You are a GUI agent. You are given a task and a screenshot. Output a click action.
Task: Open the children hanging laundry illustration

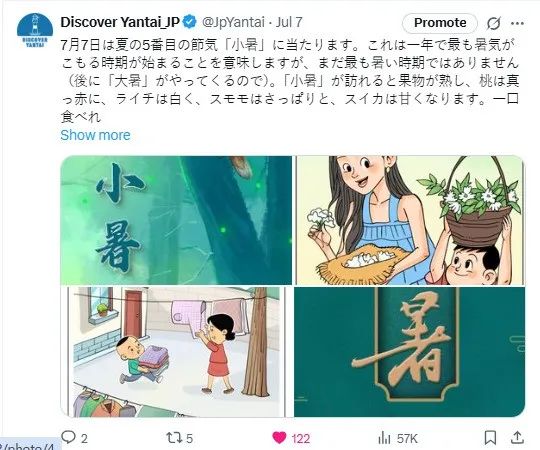tap(176, 352)
